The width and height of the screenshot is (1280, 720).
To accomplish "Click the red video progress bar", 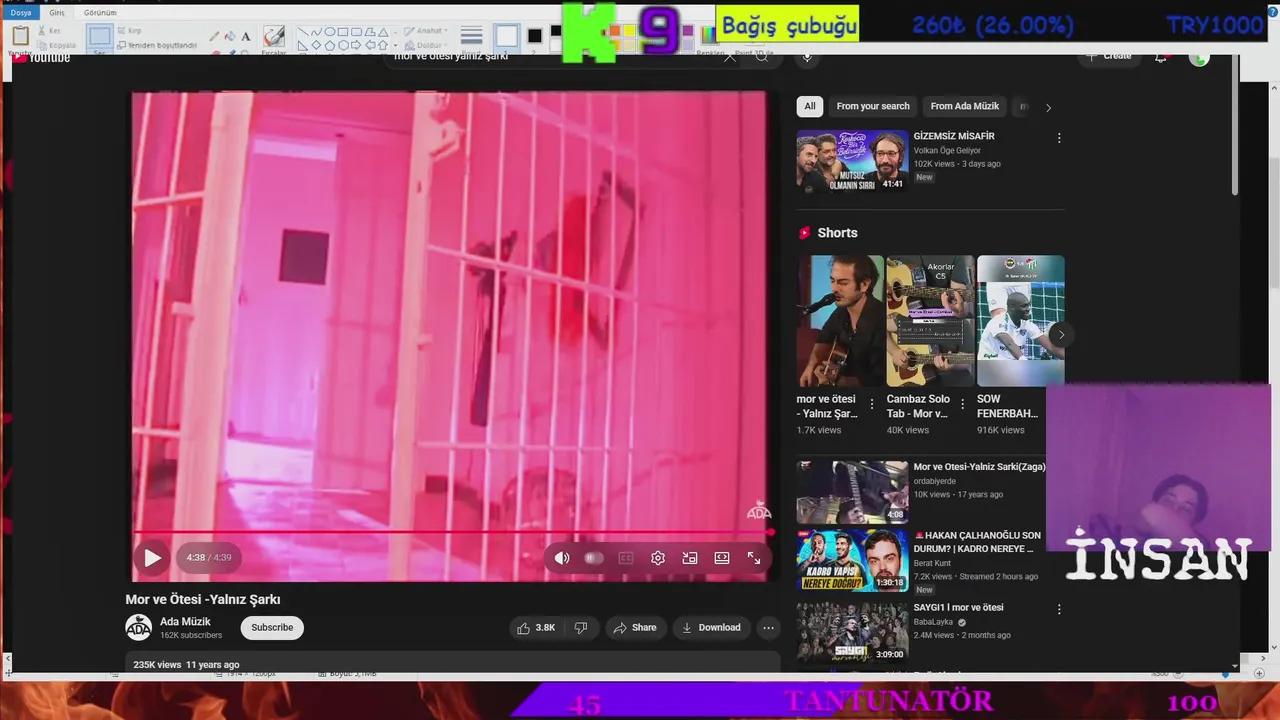I will click(x=452, y=532).
